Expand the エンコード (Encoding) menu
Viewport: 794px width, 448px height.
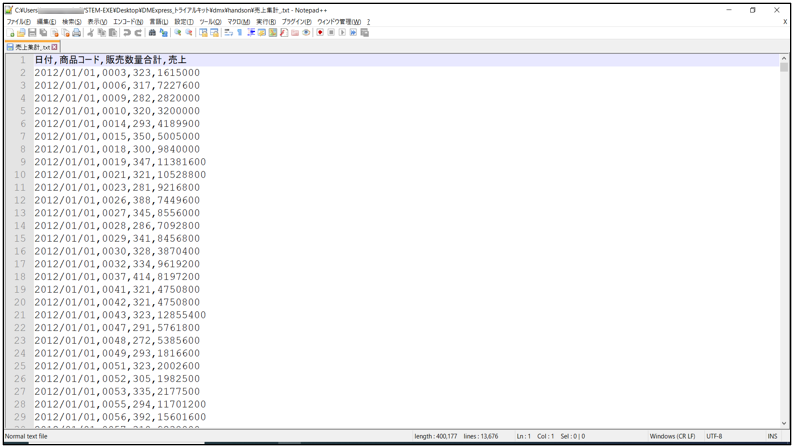coord(127,21)
